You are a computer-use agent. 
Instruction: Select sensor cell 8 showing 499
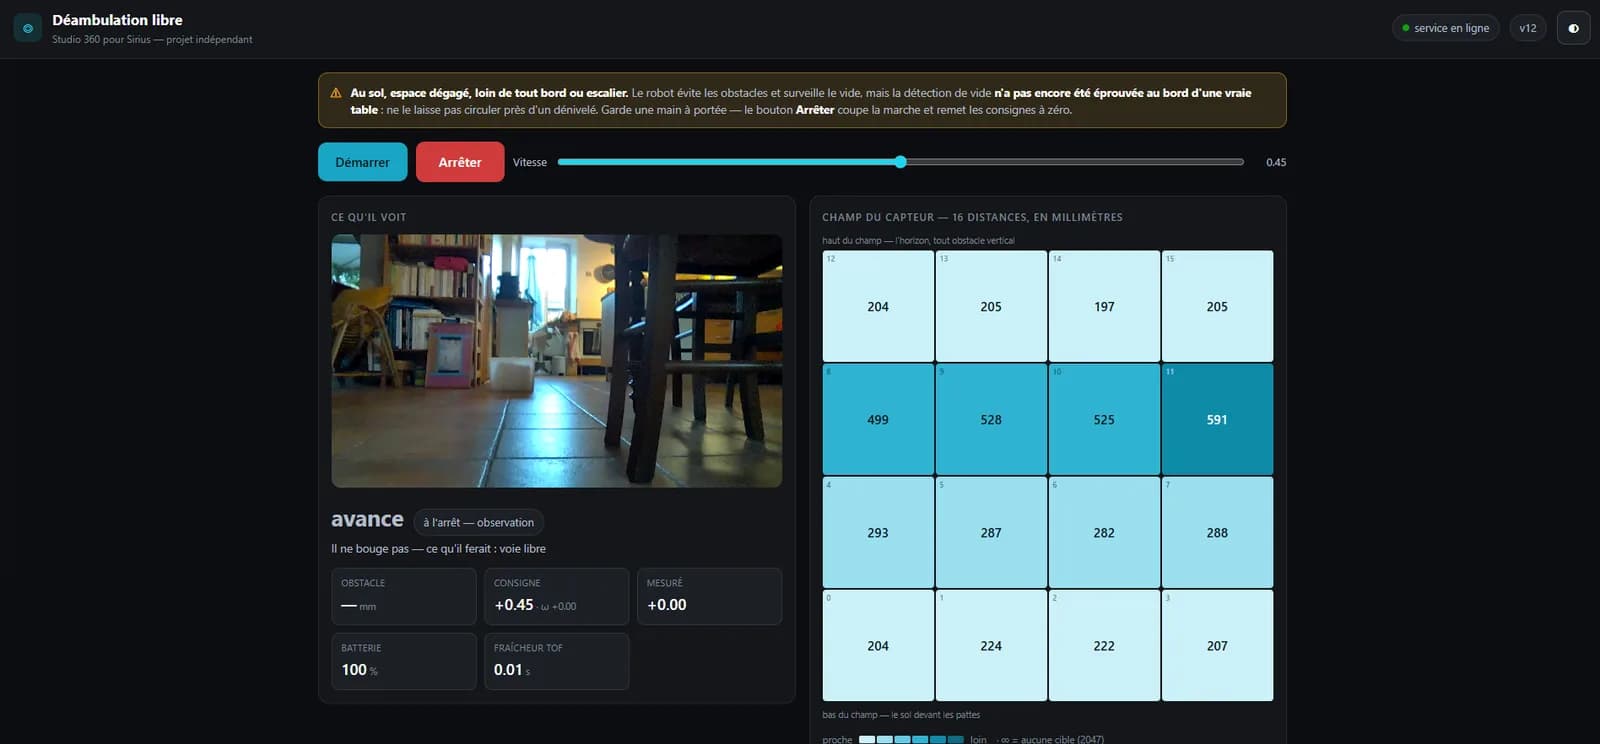(x=878, y=419)
